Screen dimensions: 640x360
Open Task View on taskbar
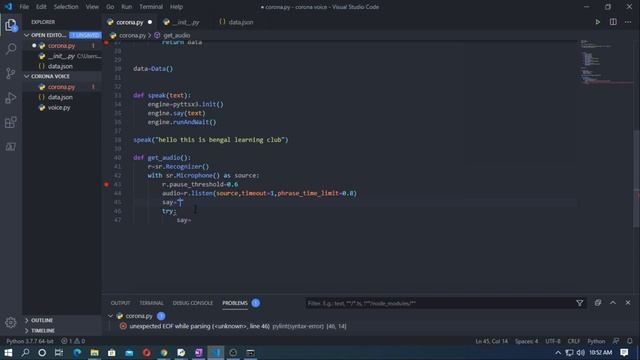tap(59, 353)
